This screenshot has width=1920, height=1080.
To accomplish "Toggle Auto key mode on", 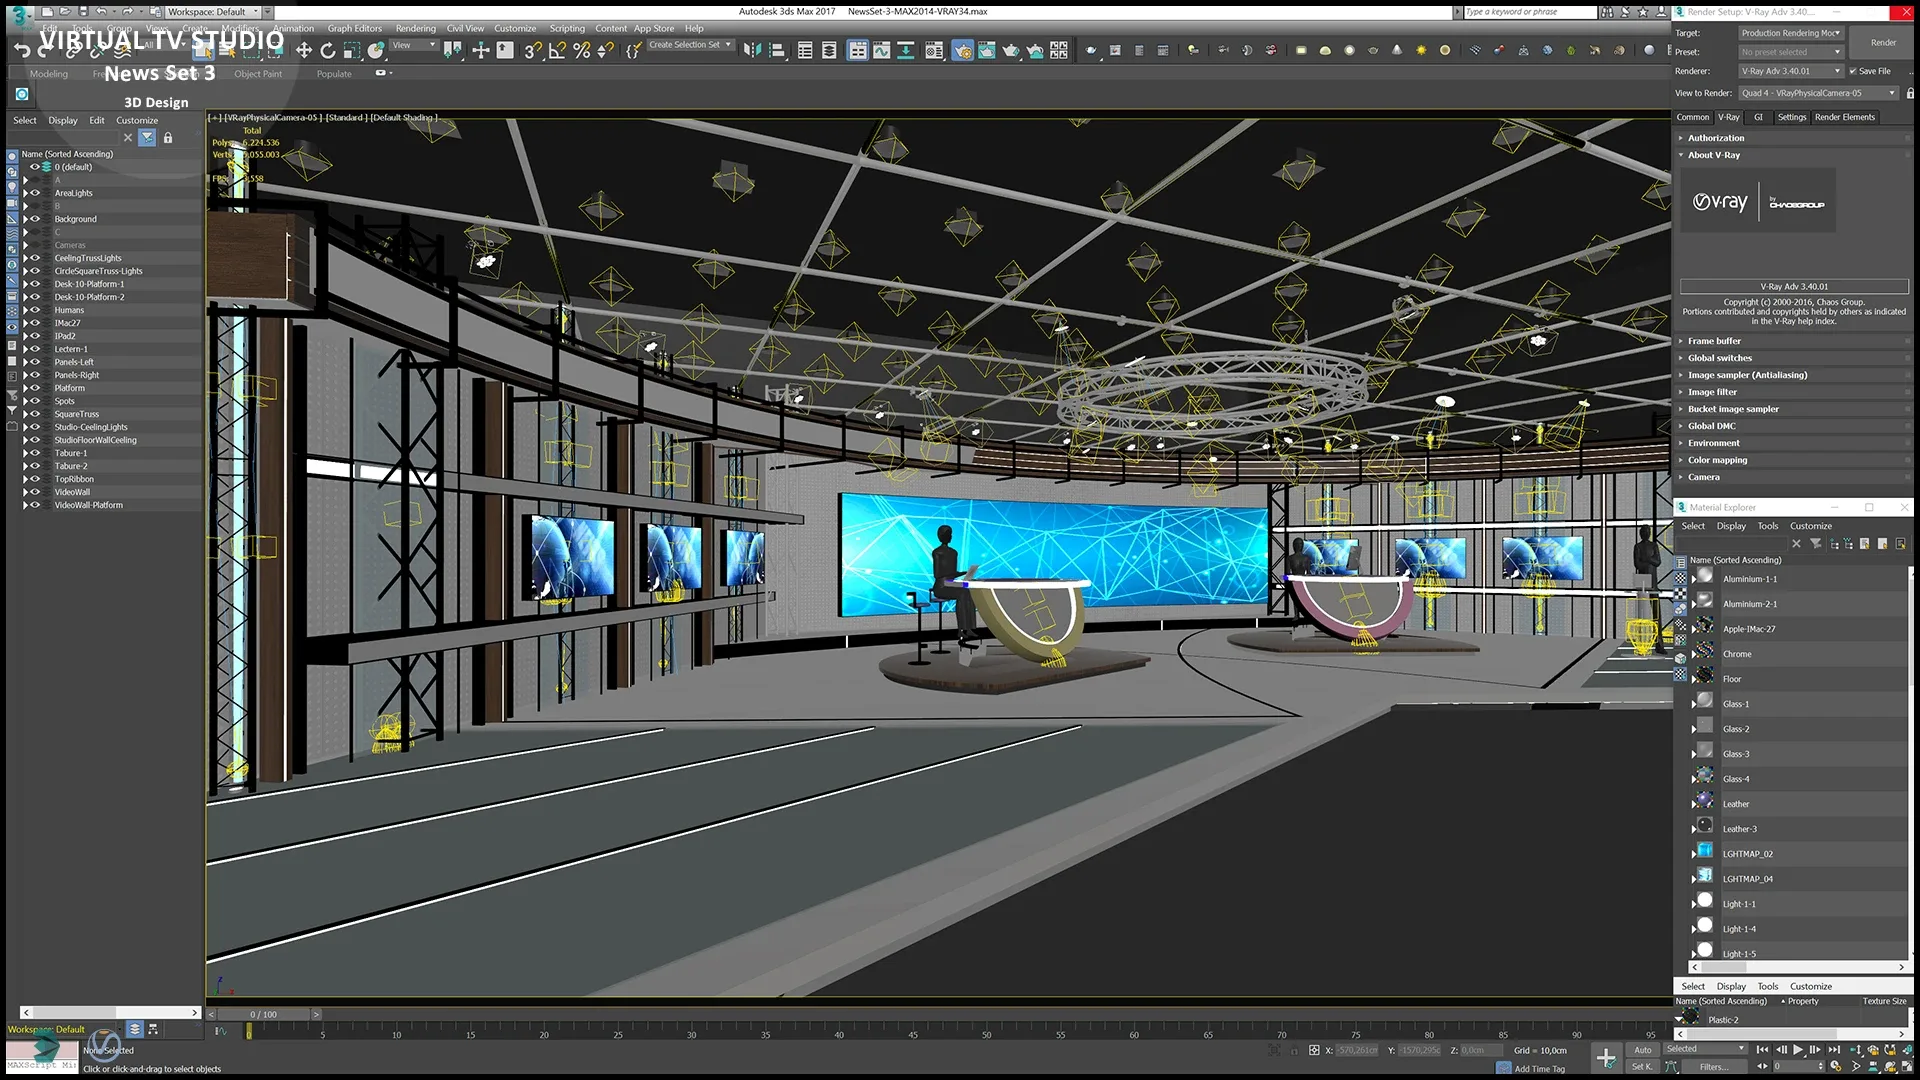I will 1642,1049.
